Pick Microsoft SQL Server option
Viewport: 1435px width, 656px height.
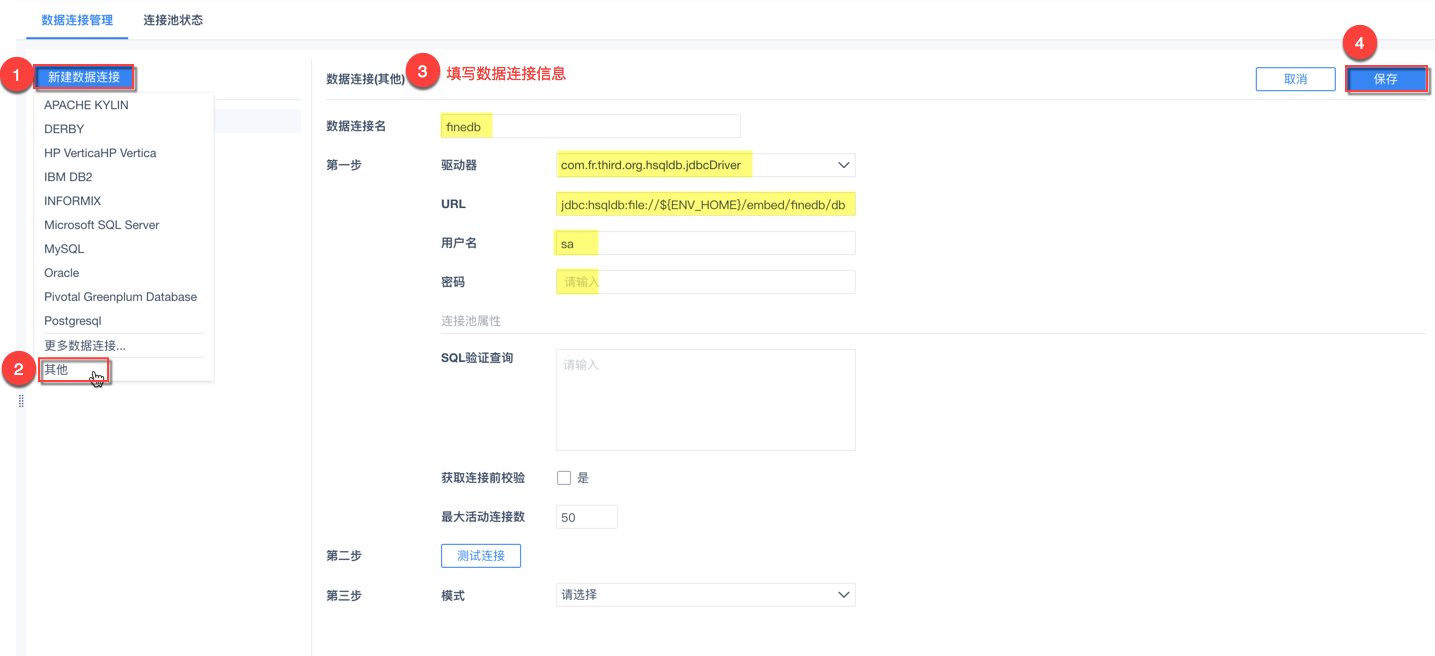tap(101, 225)
